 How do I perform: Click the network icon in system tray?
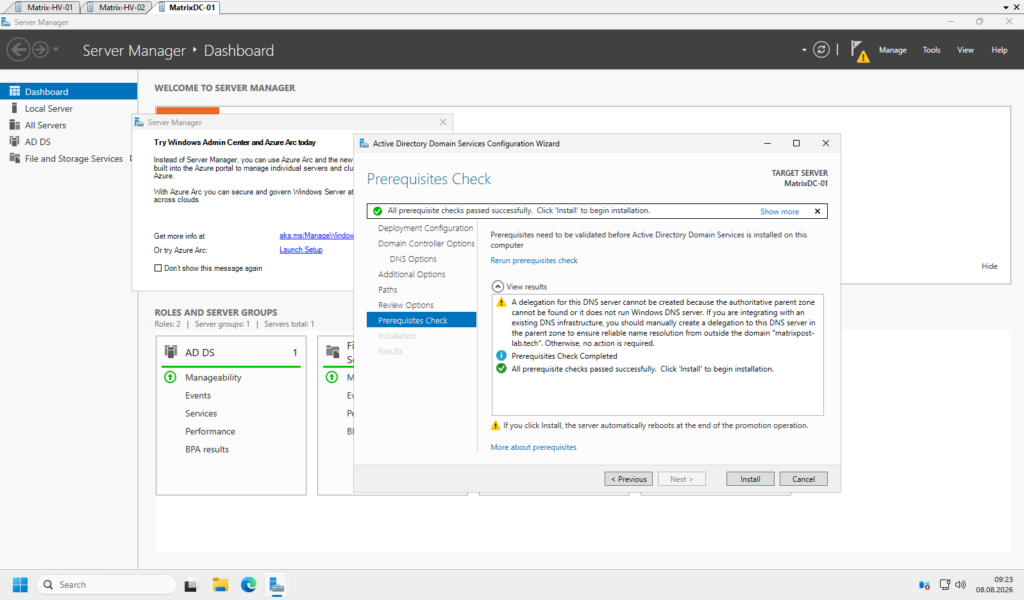pyautogui.click(x=944, y=585)
